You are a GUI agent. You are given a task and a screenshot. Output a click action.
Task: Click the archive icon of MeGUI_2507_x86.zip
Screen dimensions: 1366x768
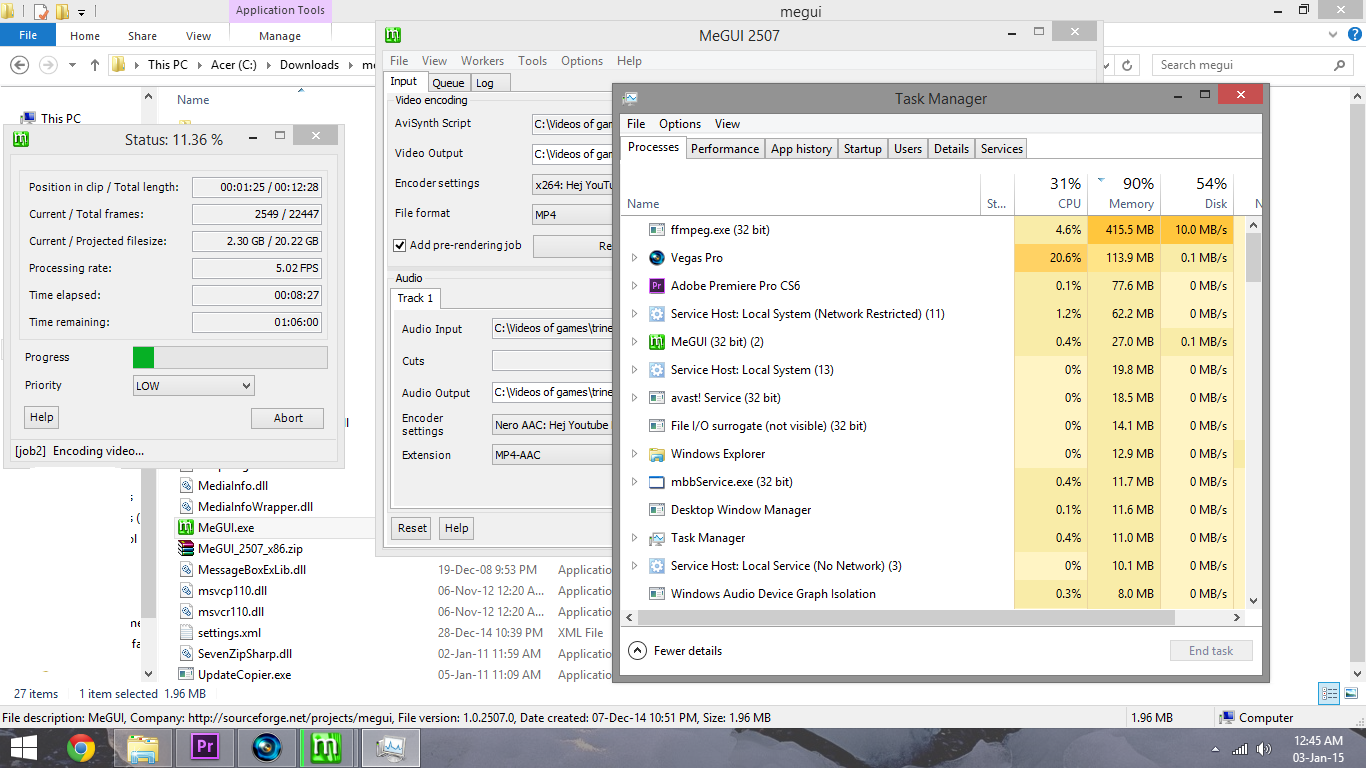click(186, 548)
